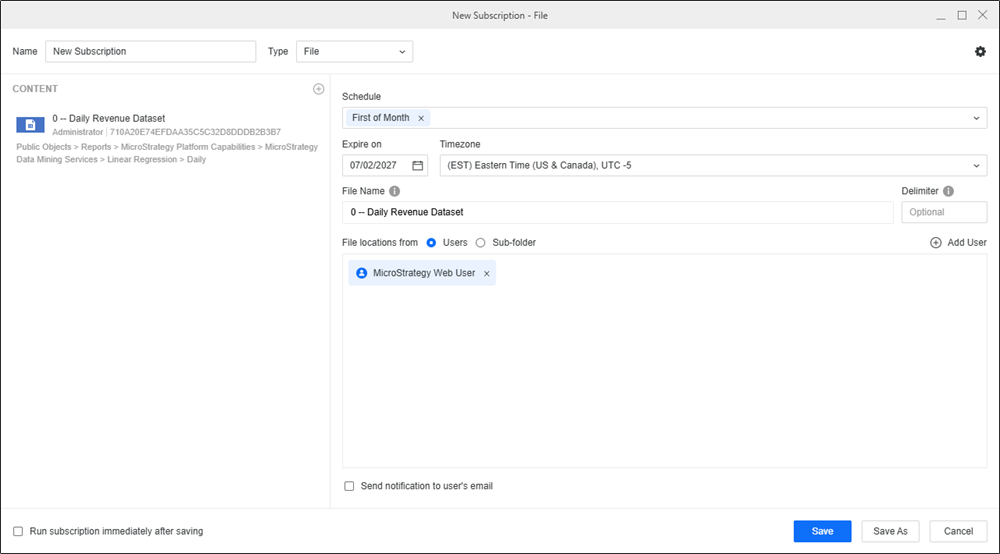Viewport: 1000px width, 554px height.
Task: Show the Delimiter info tooltip icon
Action: (x=948, y=191)
